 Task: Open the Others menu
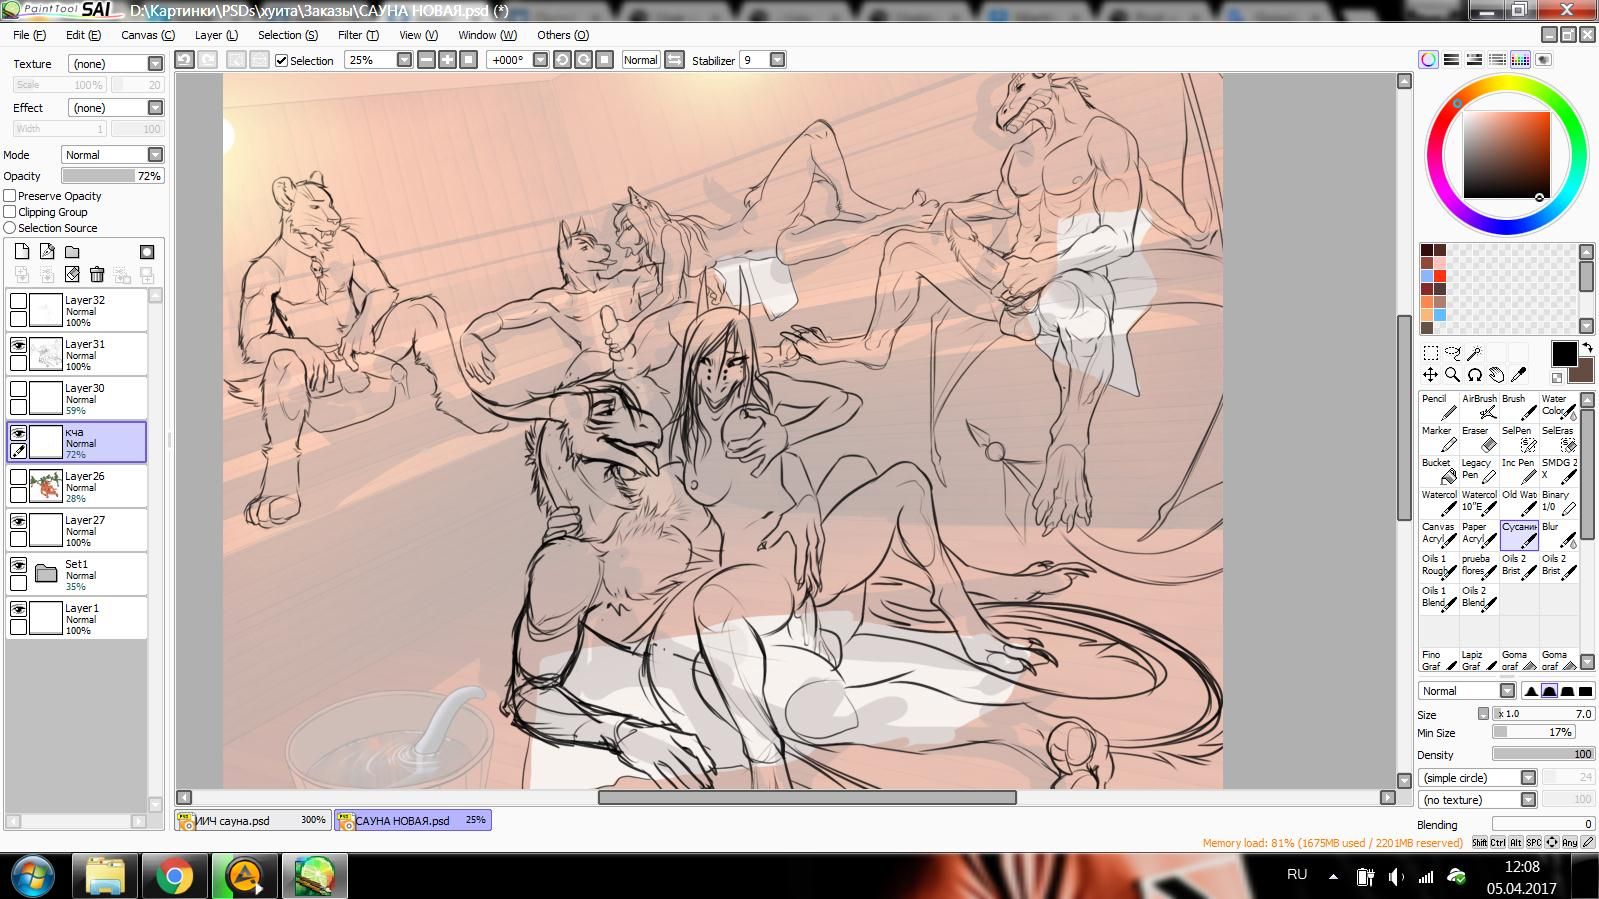(x=563, y=35)
